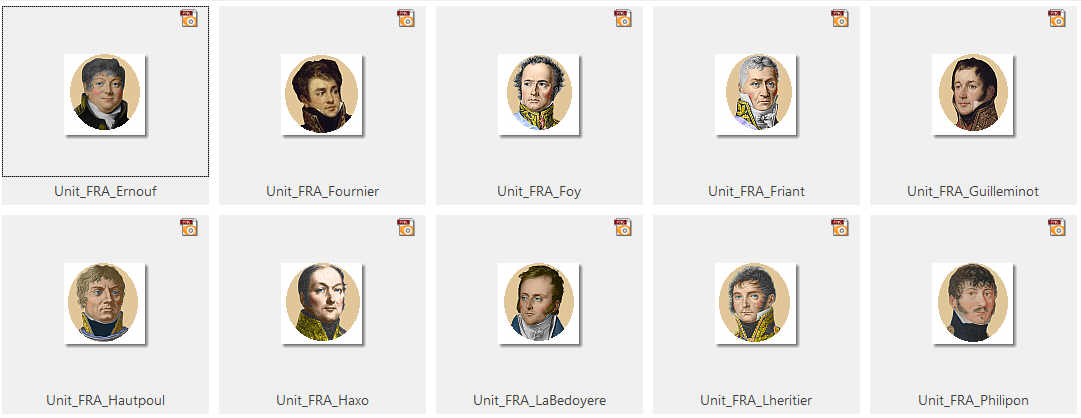The height and width of the screenshot is (418, 1081).
Task: Click the file type badge on Fournier tile
Action: coord(406,19)
